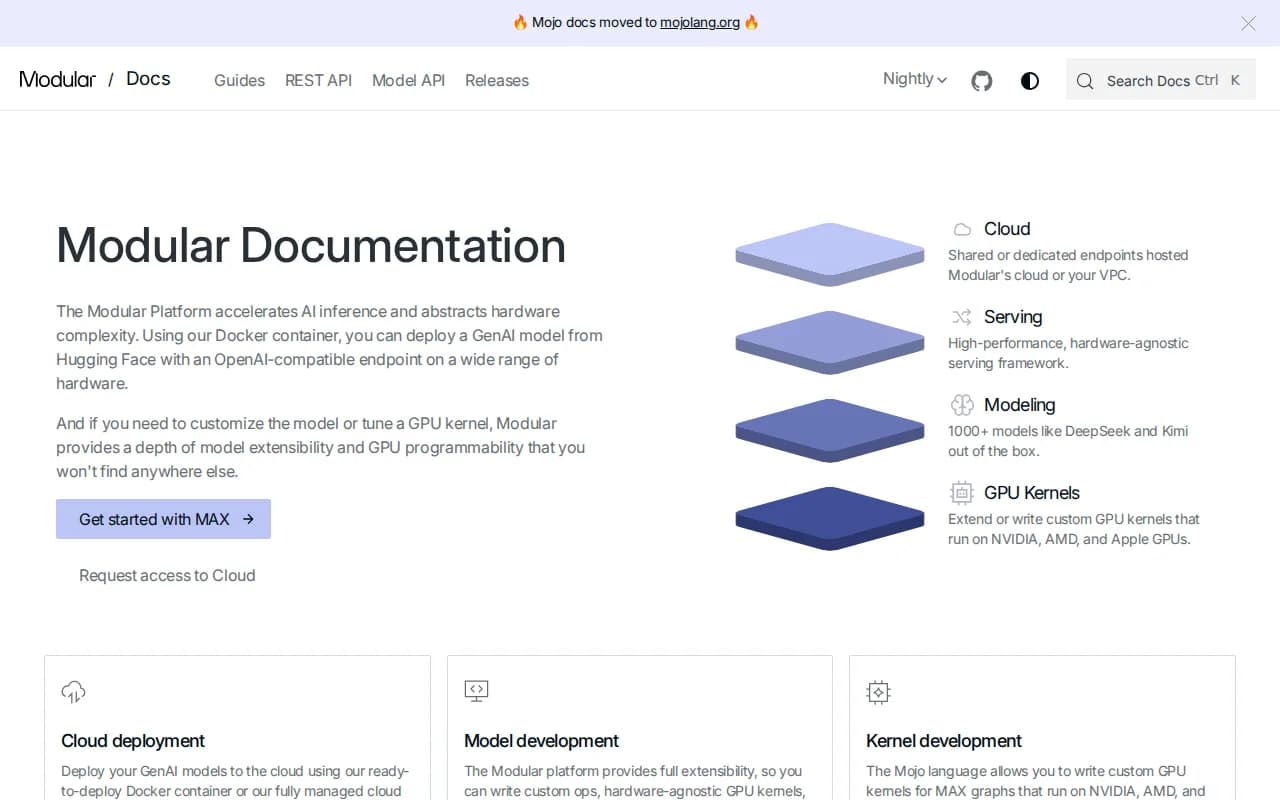Screen dimensions: 1280x800
Task: Toggle dark/light theme icon
Action: 1030,81
